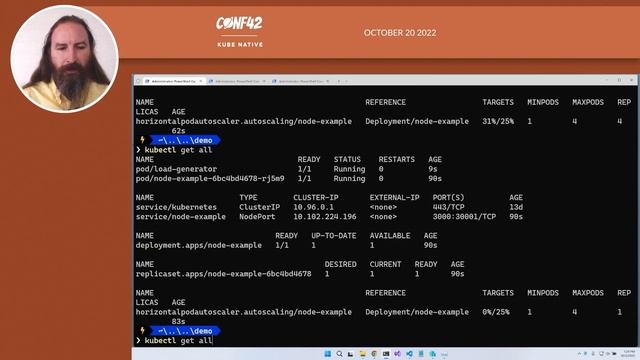This screenshot has width=640, height=360.
Task: Click the EXTERNAL-IP column header
Action: [x=394, y=198]
